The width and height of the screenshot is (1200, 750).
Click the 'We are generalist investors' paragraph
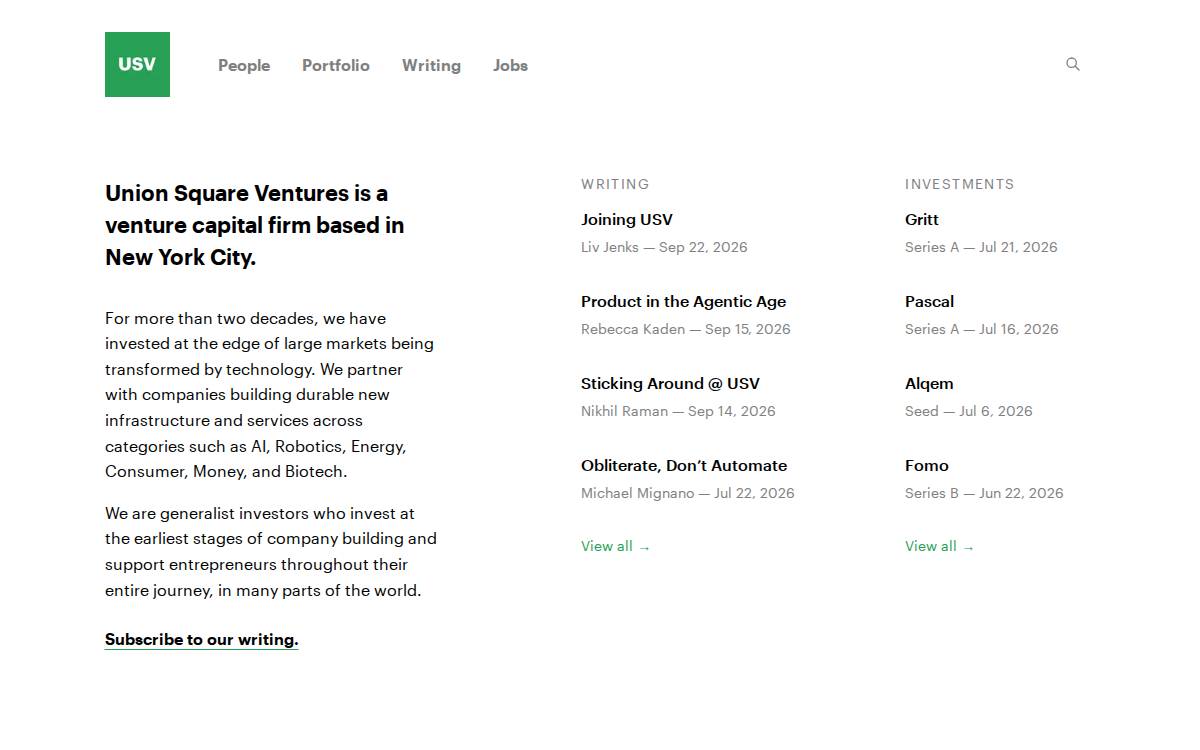tap(271, 552)
